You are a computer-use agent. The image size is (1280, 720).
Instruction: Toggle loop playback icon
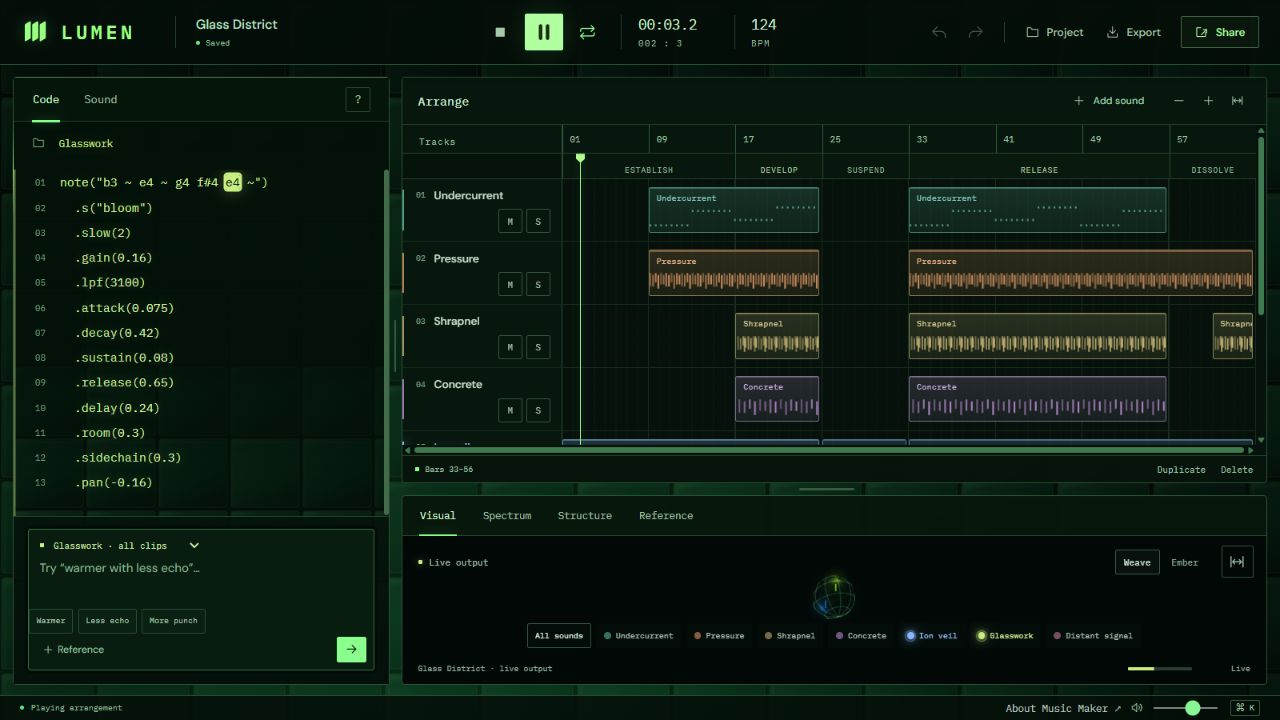[587, 32]
